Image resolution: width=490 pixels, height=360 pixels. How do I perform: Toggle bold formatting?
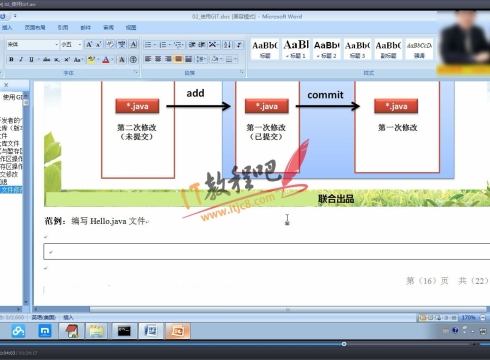[11, 60]
